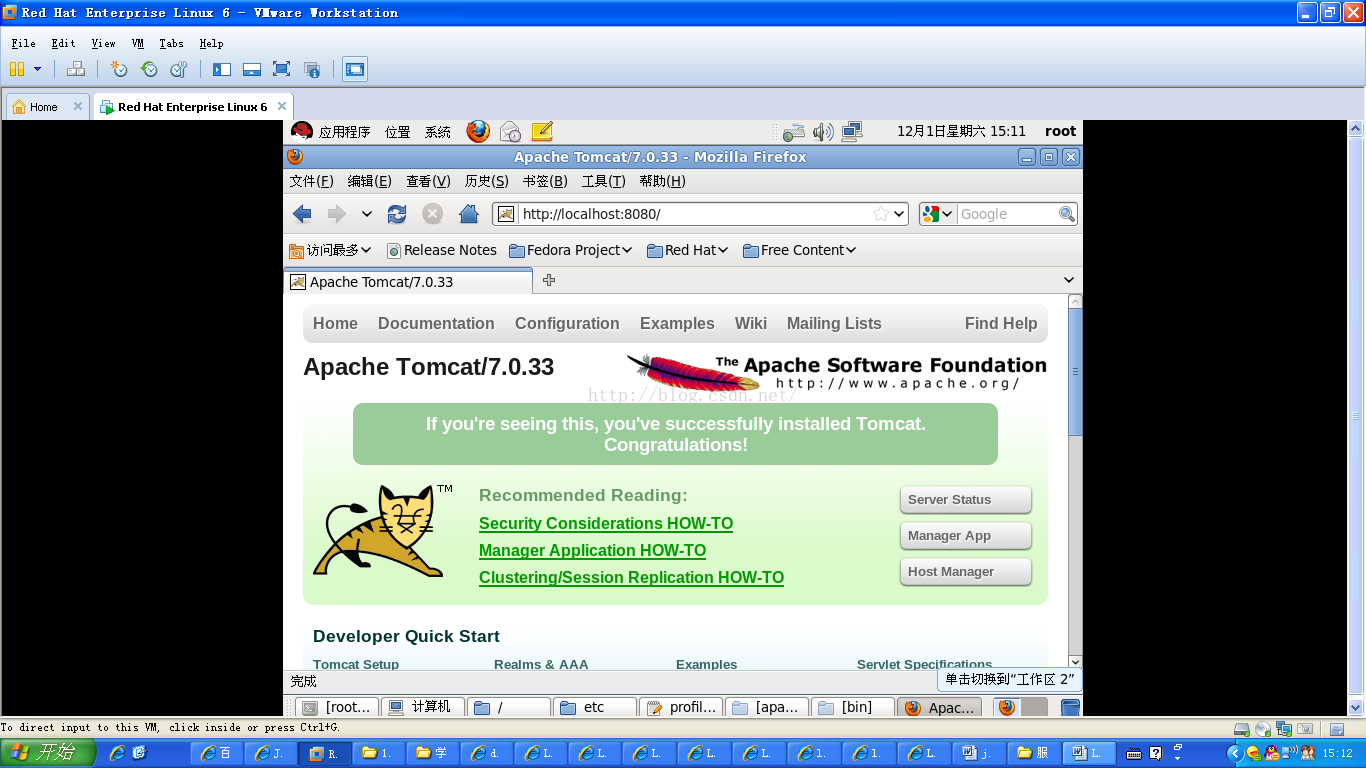Image resolution: width=1366 pixels, height=768 pixels.
Task: Toggle the VMware library sidebar icon
Action: point(222,69)
